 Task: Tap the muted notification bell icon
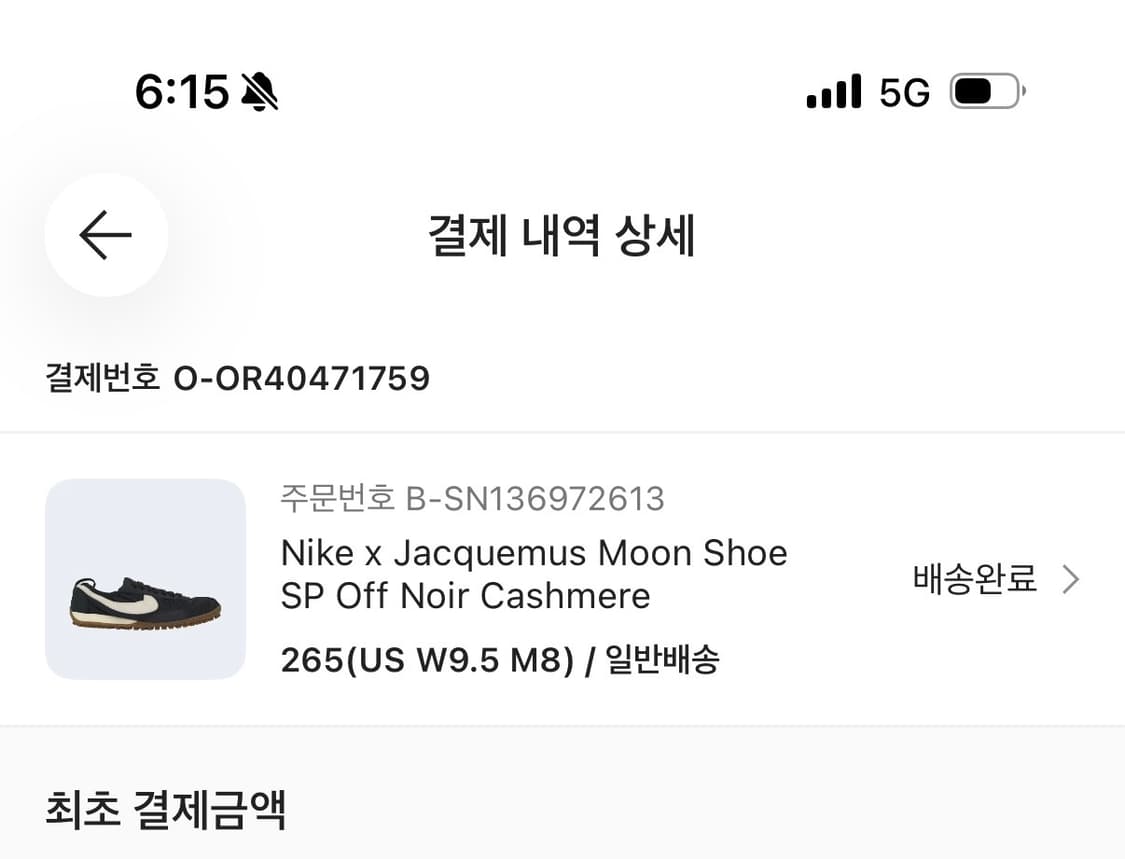[256, 91]
